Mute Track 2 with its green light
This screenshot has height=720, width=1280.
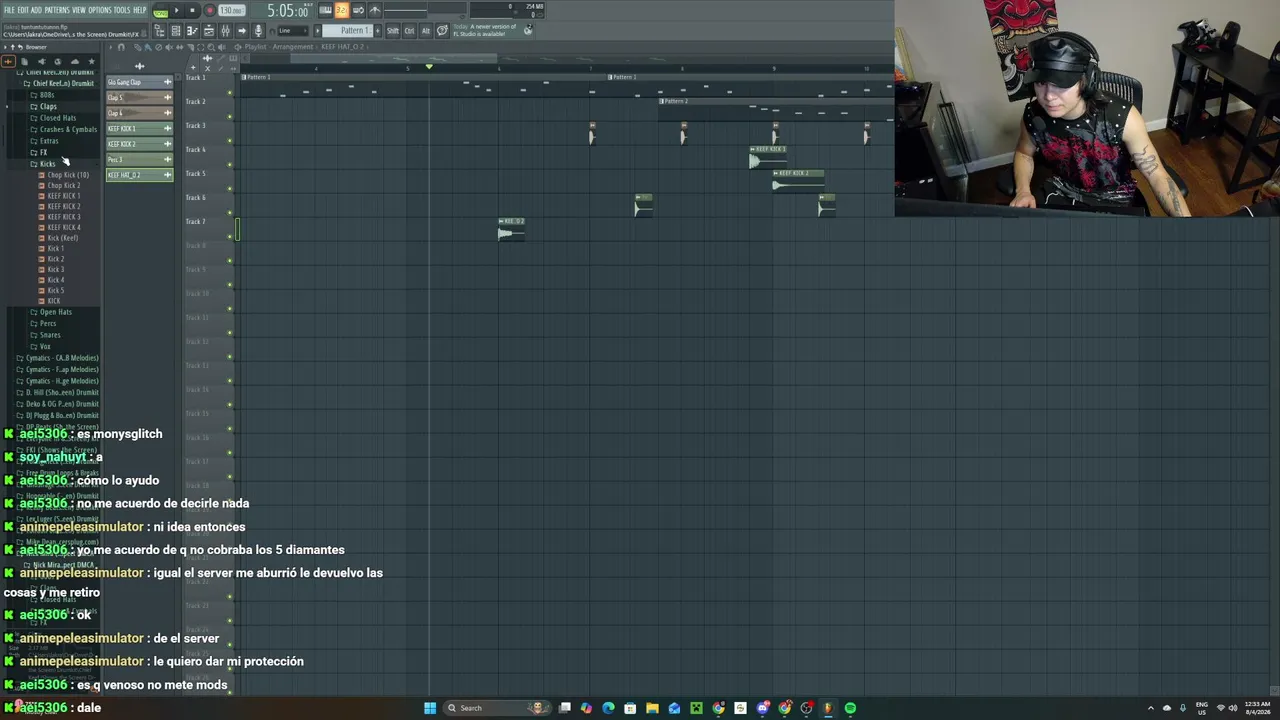tap(230, 117)
